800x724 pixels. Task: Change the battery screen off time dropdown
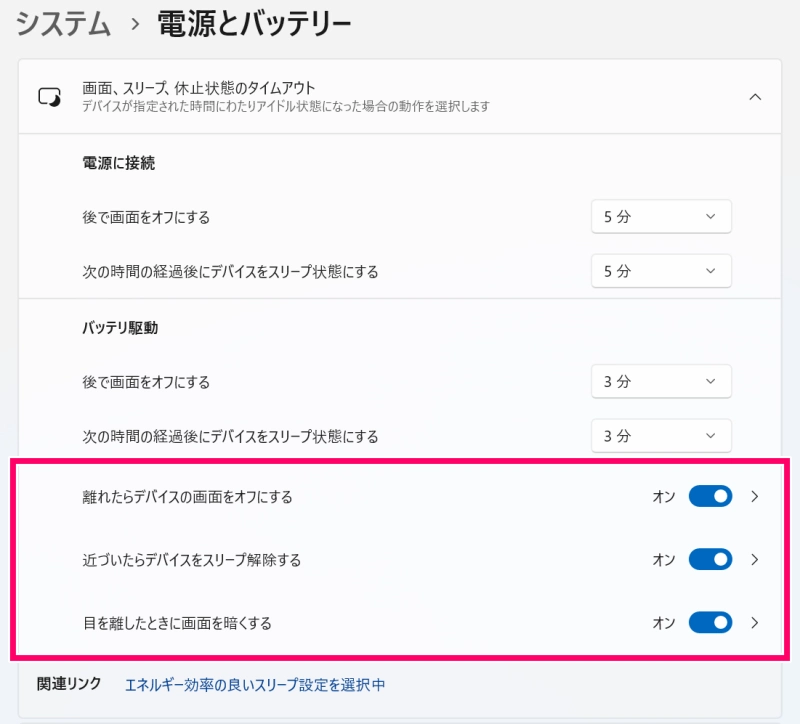coord(661,381)
